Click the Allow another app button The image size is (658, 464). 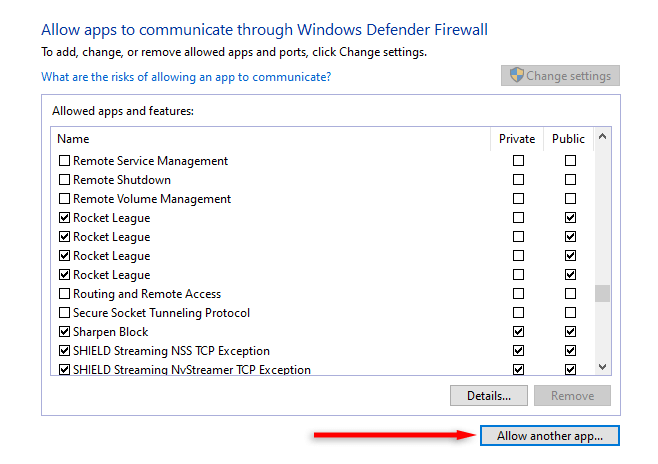[550, 436]
